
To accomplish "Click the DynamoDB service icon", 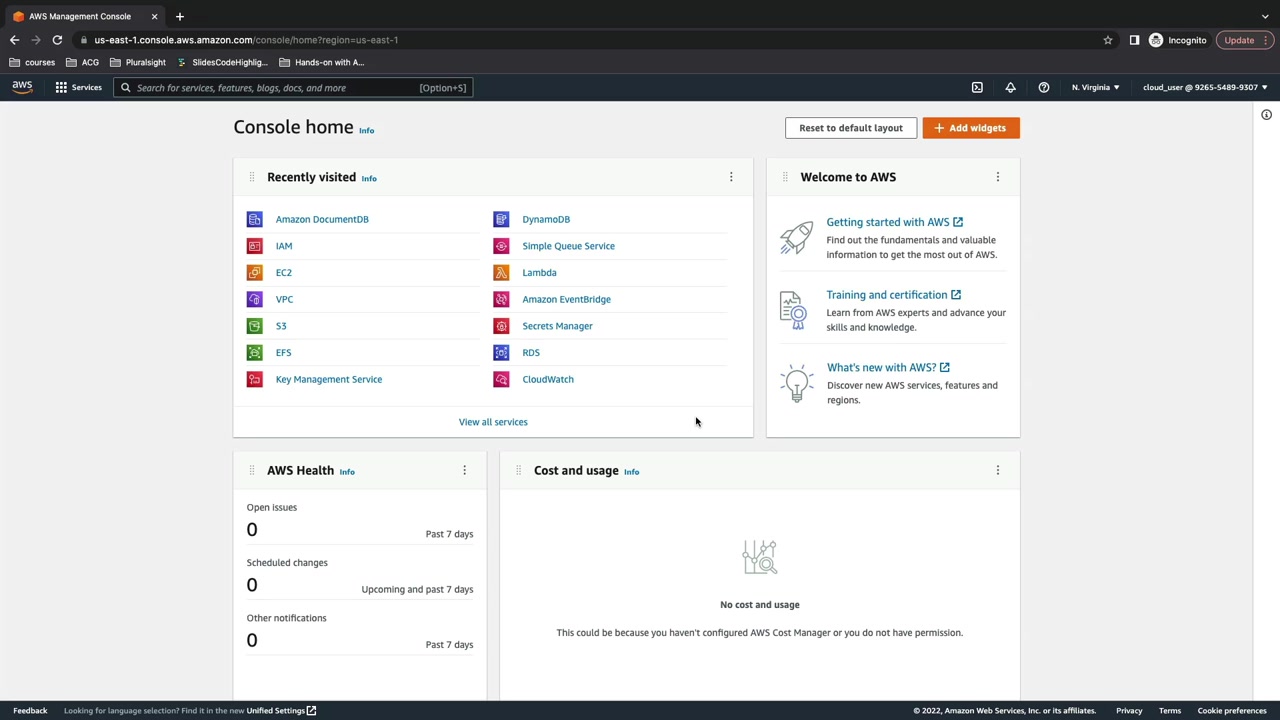I will coord(501,219).
